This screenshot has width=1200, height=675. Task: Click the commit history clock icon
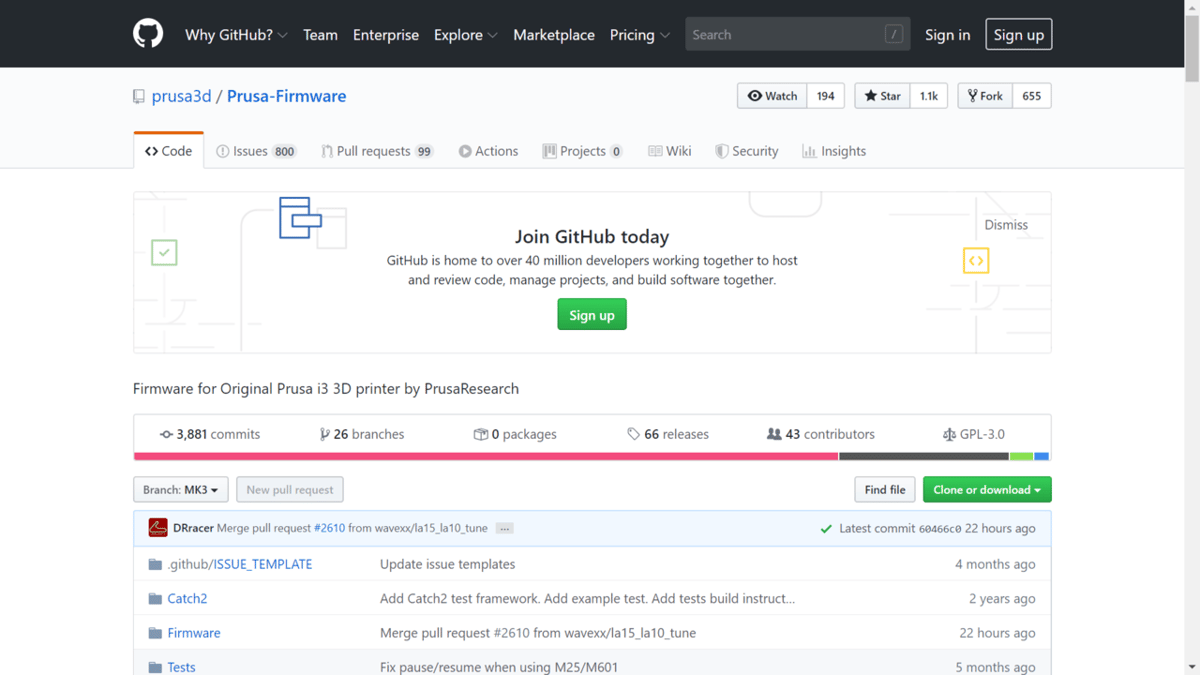point(166,434)
